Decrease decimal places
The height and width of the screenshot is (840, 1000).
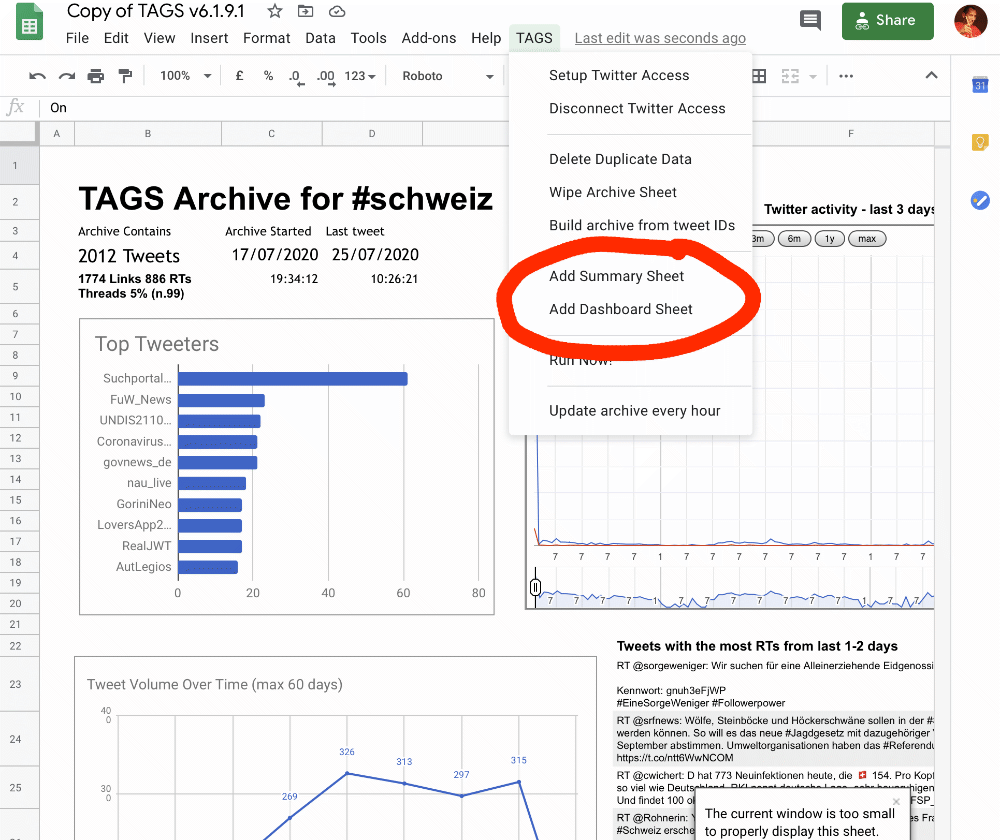296,77
